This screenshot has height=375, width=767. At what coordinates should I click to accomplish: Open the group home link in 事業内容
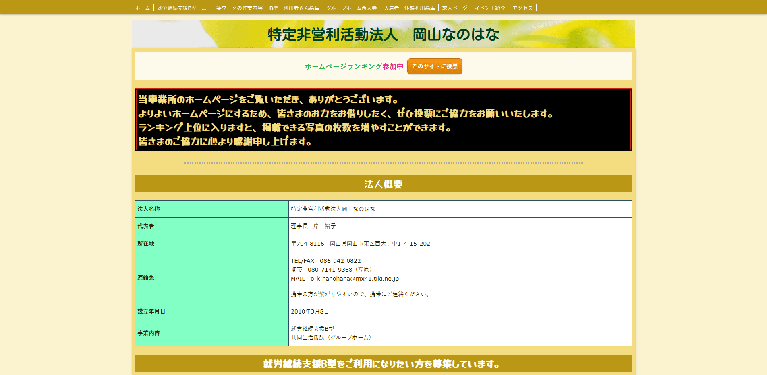pos(331,337)
